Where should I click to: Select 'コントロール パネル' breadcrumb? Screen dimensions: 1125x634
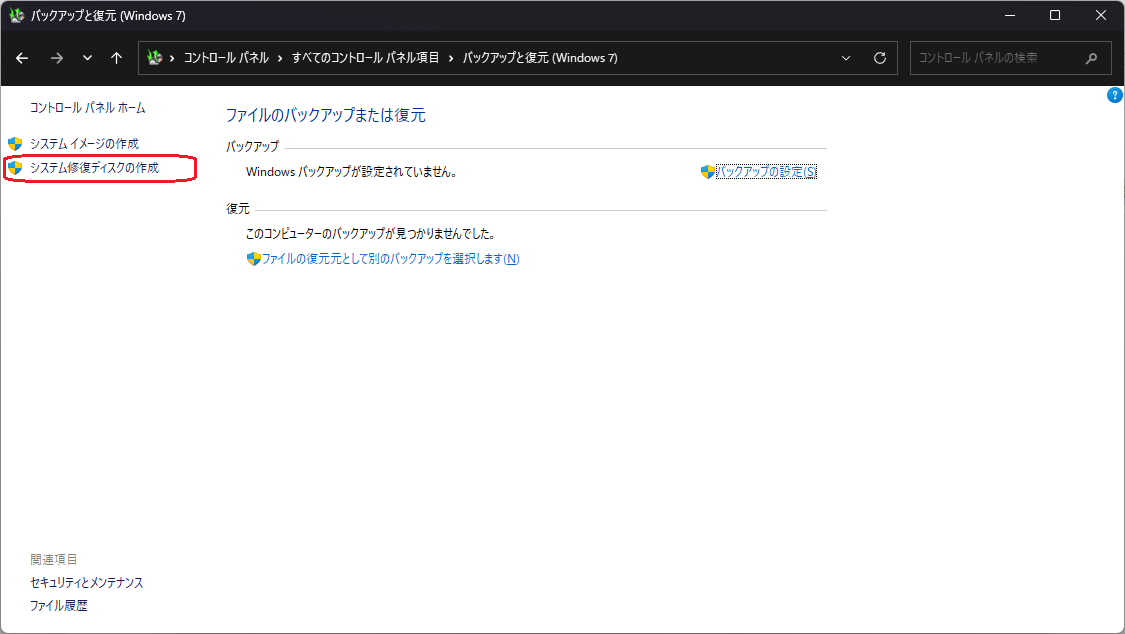coord(226,58)
